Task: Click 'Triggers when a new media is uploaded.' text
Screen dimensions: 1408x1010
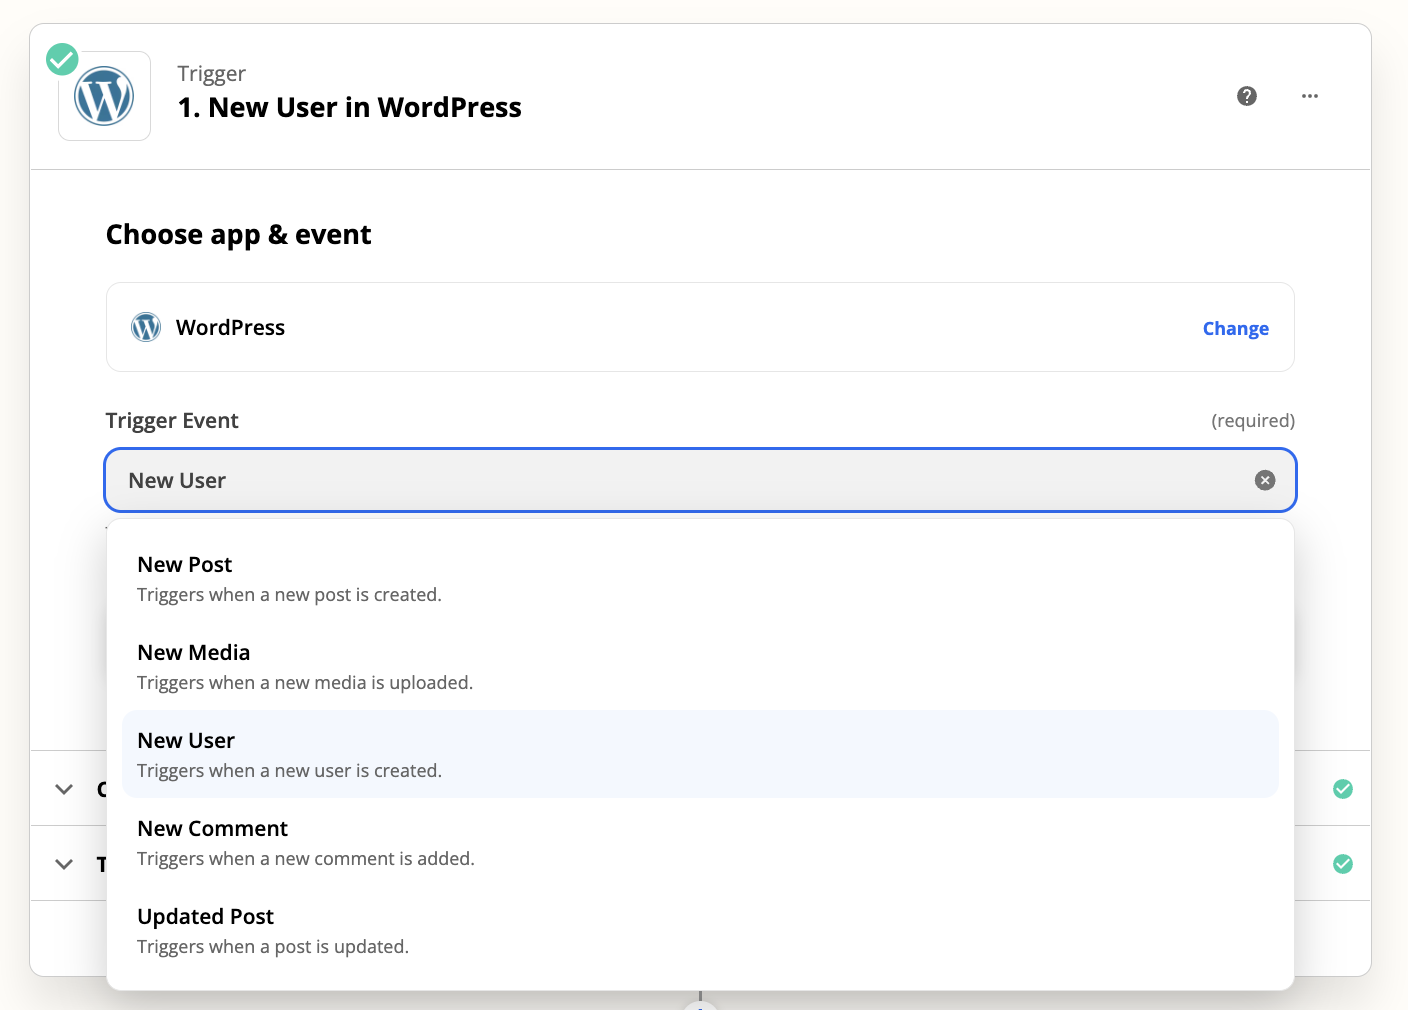Action: [305, 683]
